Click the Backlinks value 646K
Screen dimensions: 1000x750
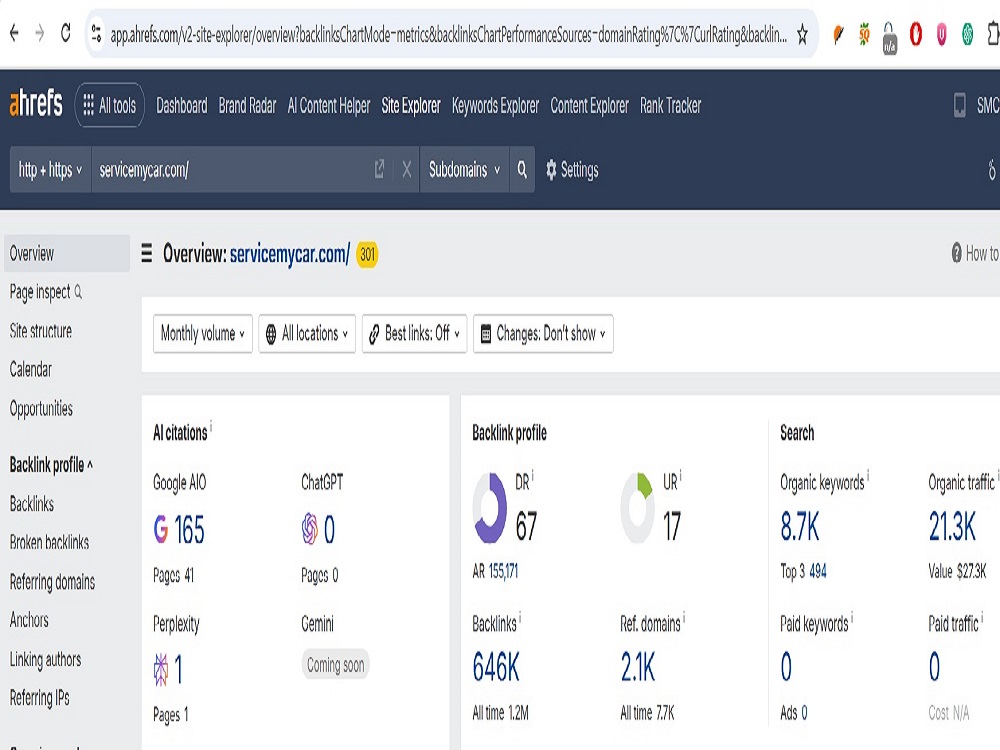[x=496, y=668]
